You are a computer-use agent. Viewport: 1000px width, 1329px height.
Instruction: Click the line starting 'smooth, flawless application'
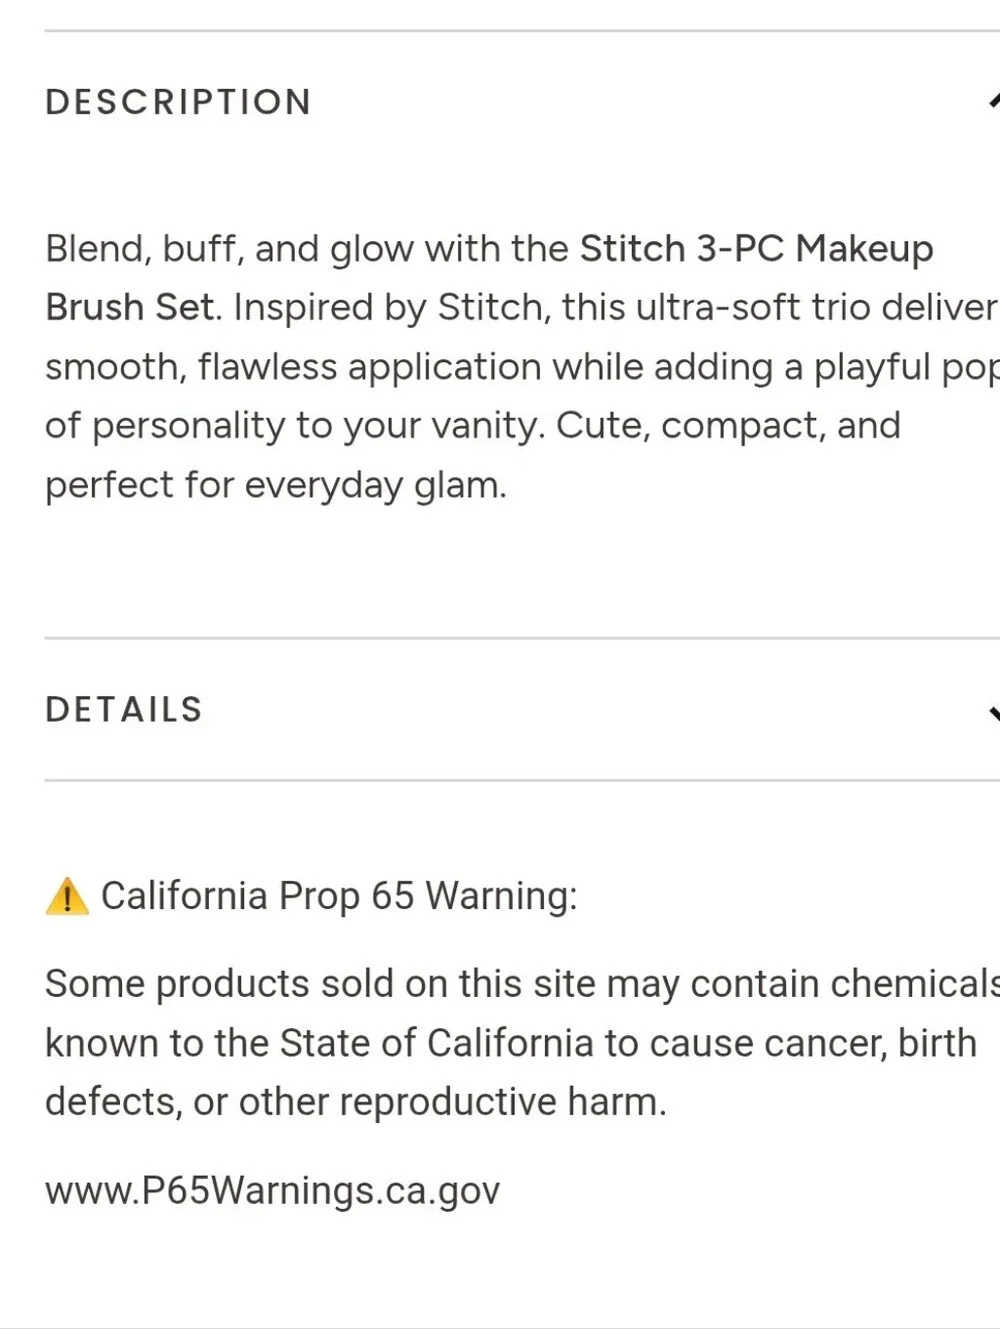[522, 367]
